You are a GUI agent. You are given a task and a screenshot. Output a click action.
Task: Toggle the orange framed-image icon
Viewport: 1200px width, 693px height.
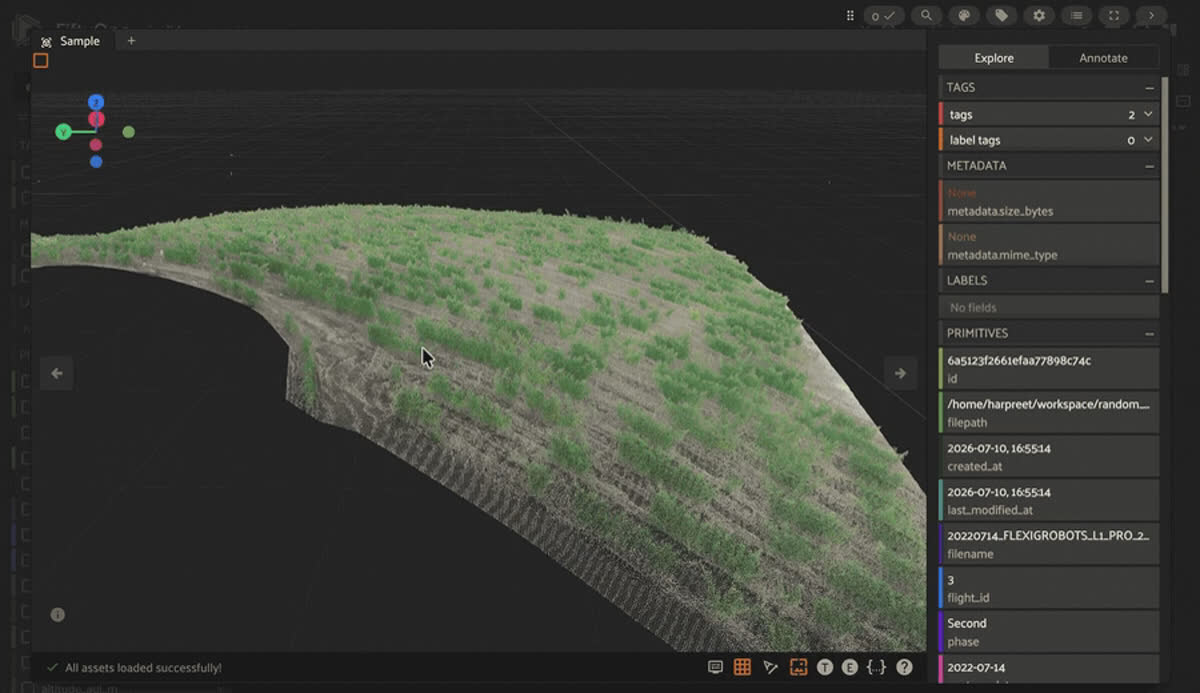pyautogui.click(x=798, y=667)
